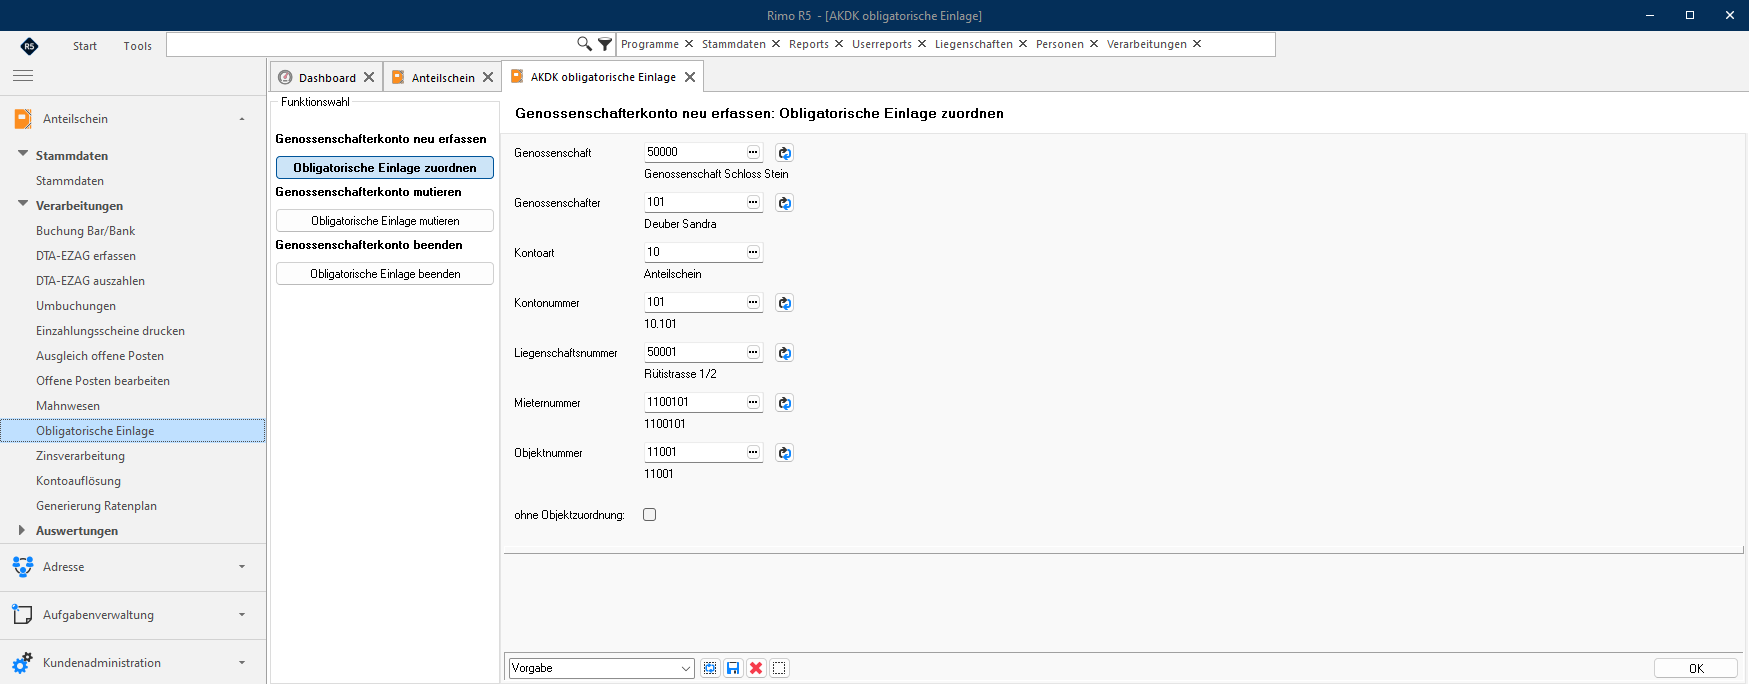Collapse the Verarbeitungen tree group
Image resolution: width=1749 pixels, height=684 pixels.
(x=23, y=204)
